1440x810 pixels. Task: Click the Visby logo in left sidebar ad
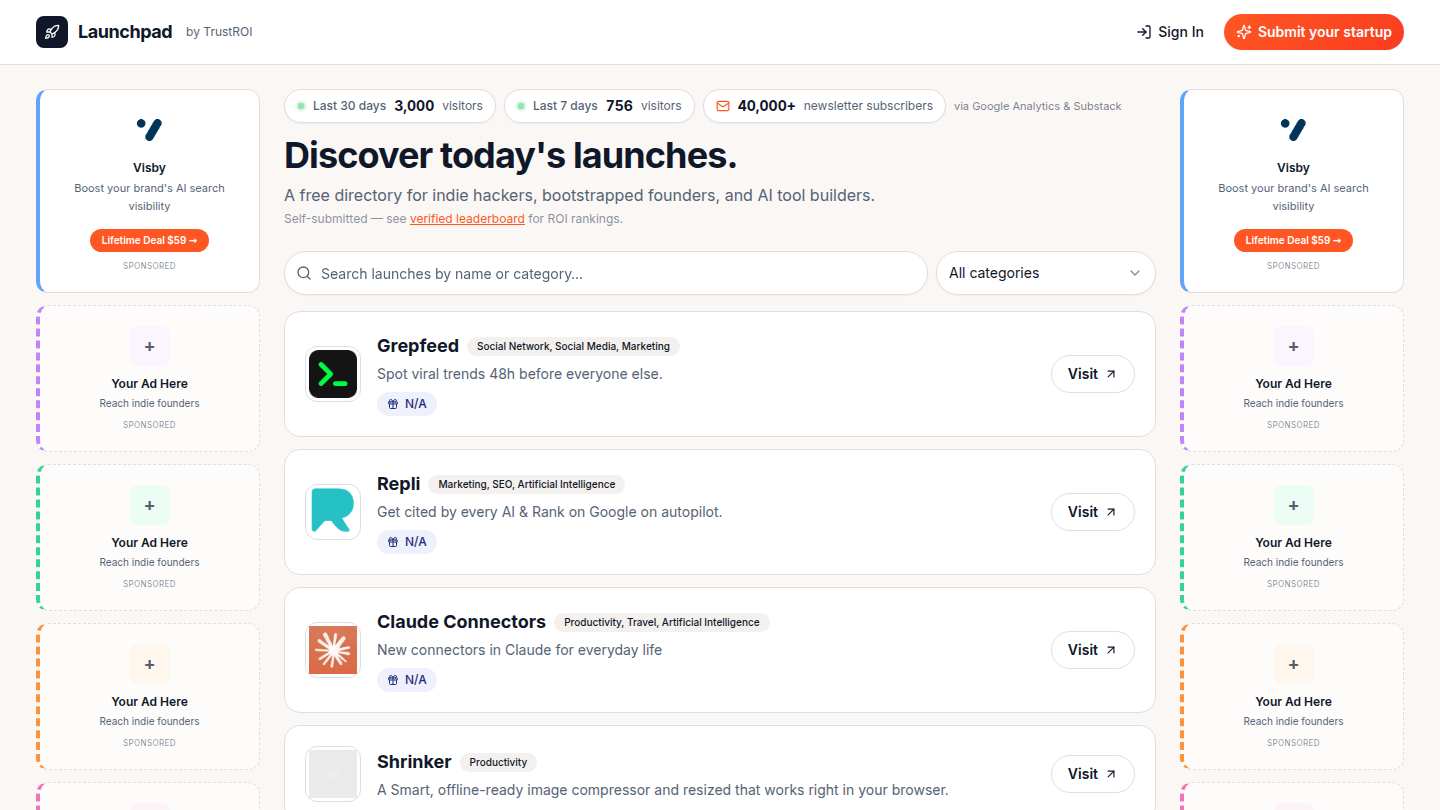tap(149, 129)
